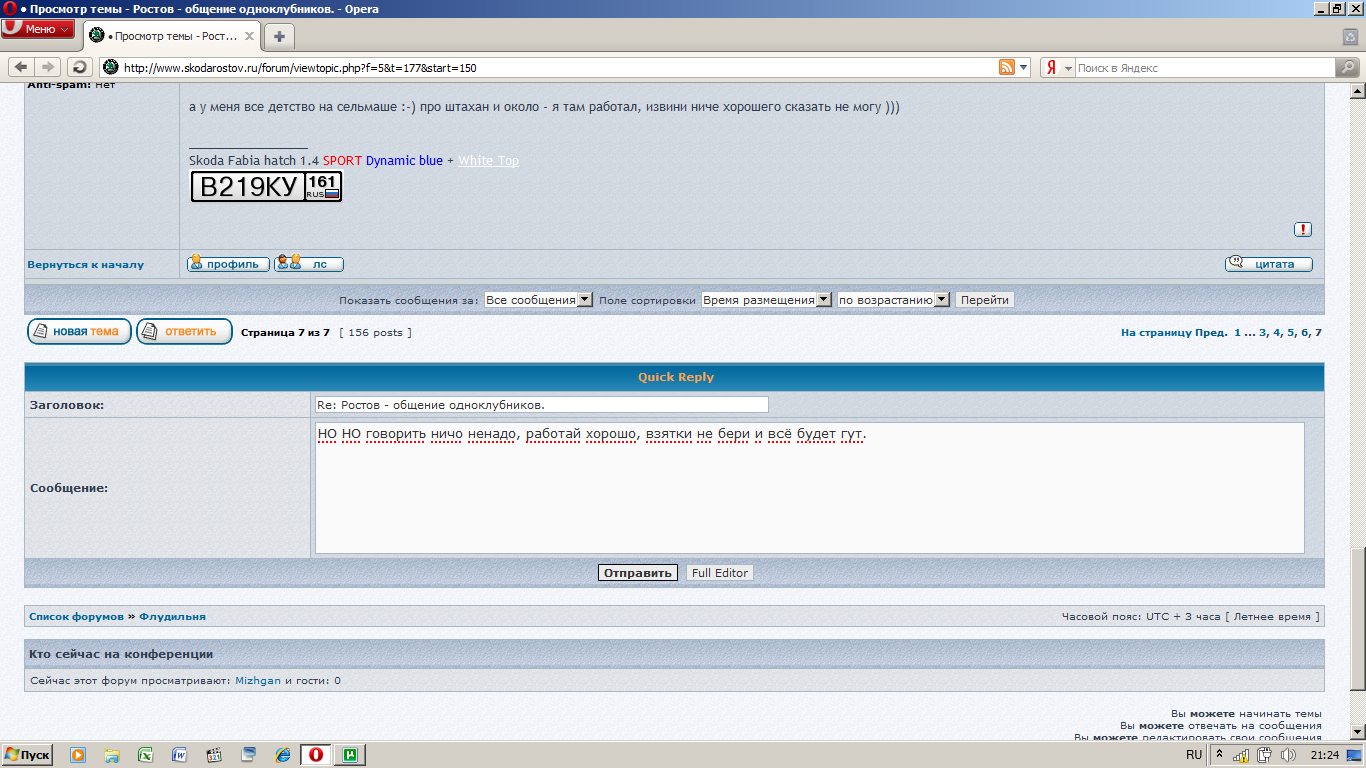The height and width of the screenshot is (768, 1366).
Task: Open the Opera 'Меню' button
Action: [38, 29]
